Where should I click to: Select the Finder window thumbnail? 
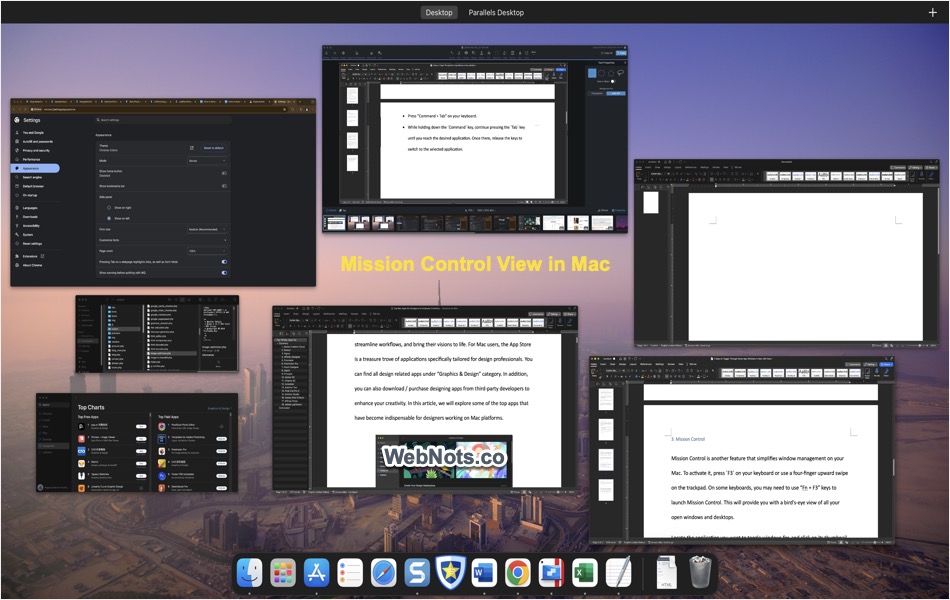157,334
